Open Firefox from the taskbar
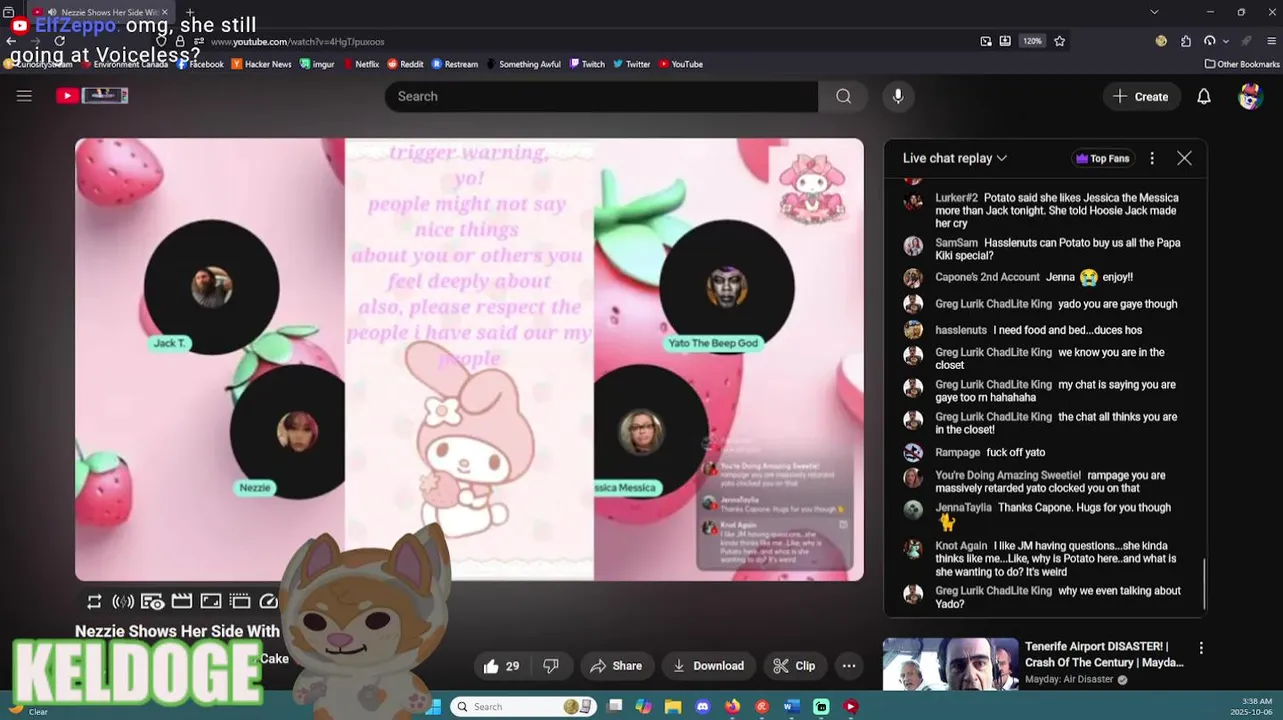The width and height of the screenshot is (1283, 720). pyautogui.click(x=732, y=706)
